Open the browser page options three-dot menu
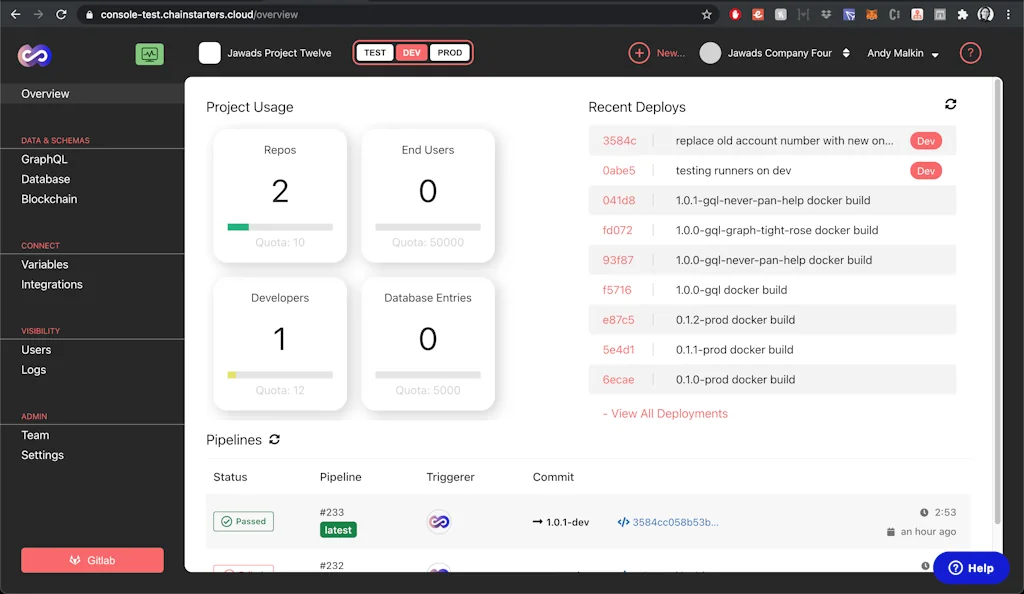This screenshot has width=1024, height=594. pos(1008,14)
